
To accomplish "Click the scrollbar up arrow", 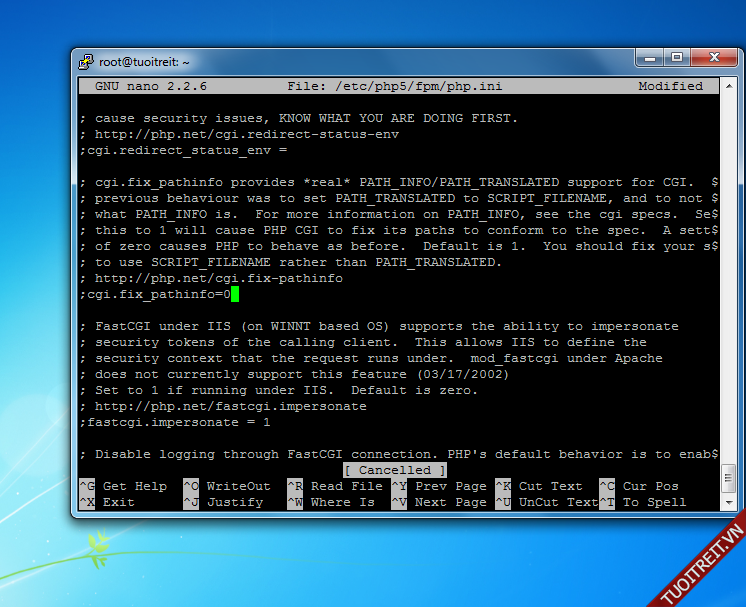I will (727, 85).
